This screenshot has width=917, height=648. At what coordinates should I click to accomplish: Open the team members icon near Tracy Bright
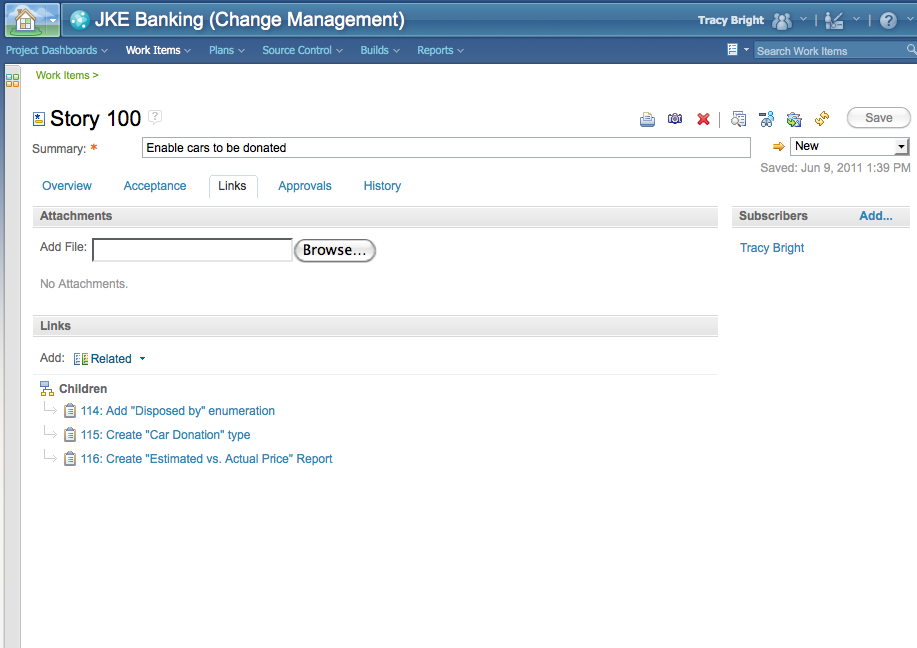pyautogui.click(x=782, y=20)
